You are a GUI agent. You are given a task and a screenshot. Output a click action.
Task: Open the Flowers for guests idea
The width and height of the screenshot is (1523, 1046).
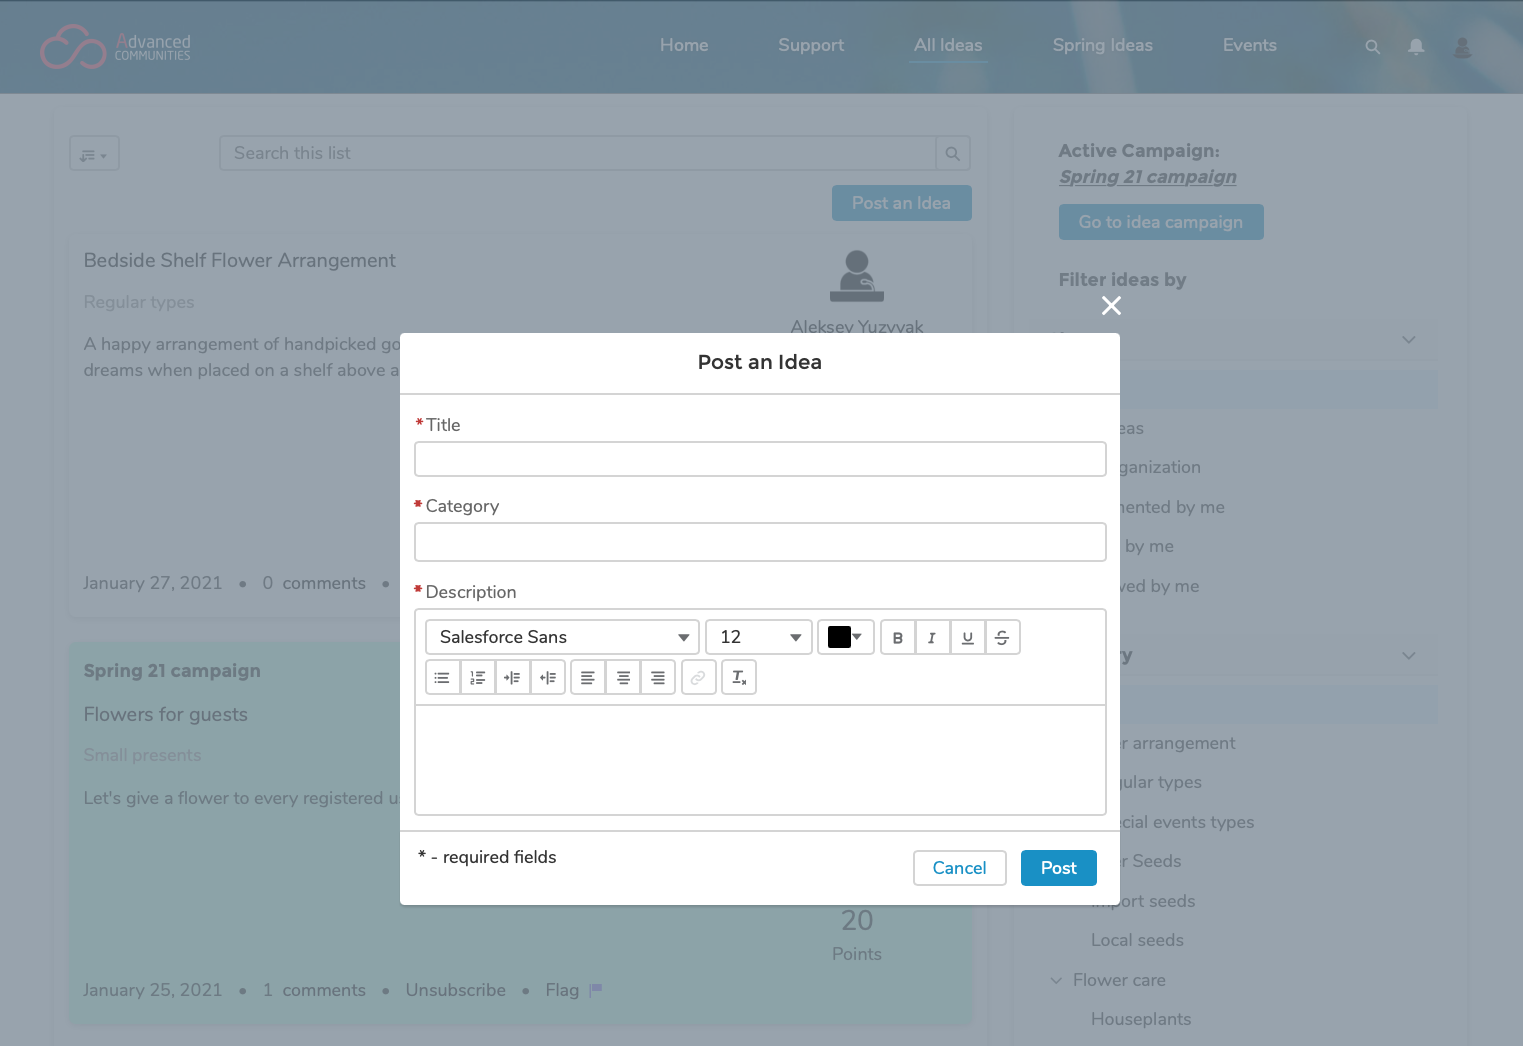166,715
